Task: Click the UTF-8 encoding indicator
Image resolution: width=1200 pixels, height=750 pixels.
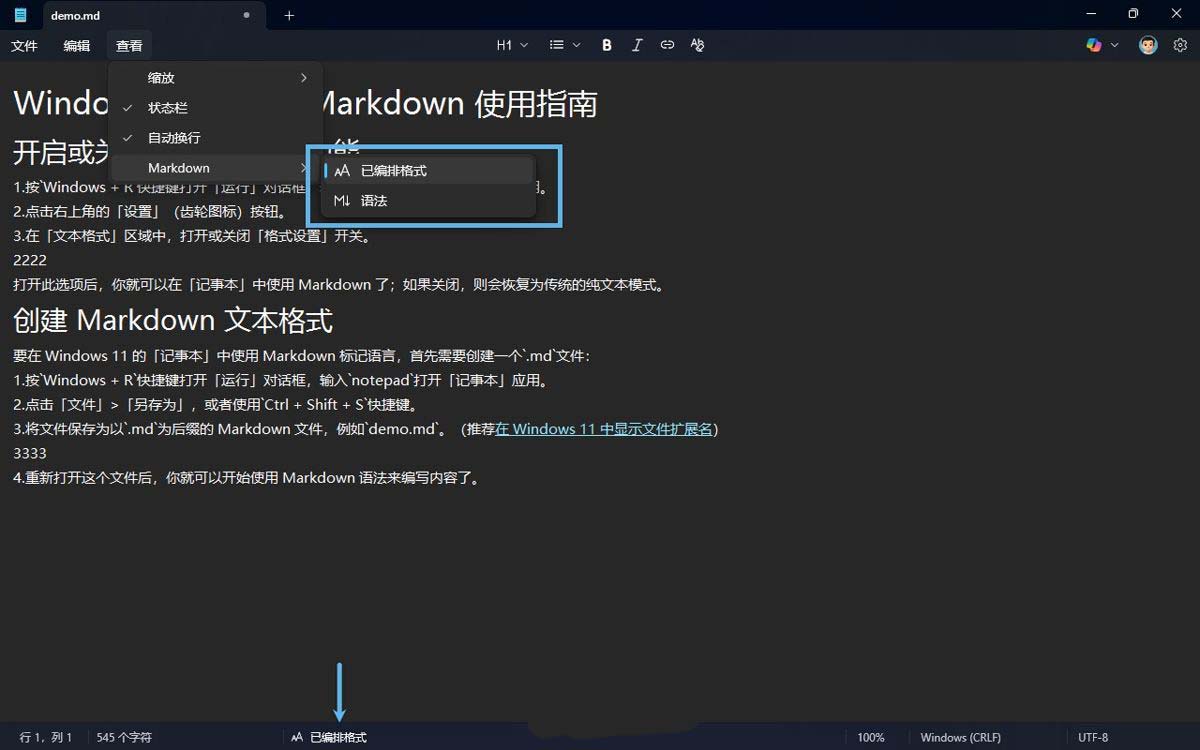Action: click(x=1093, y=737)
